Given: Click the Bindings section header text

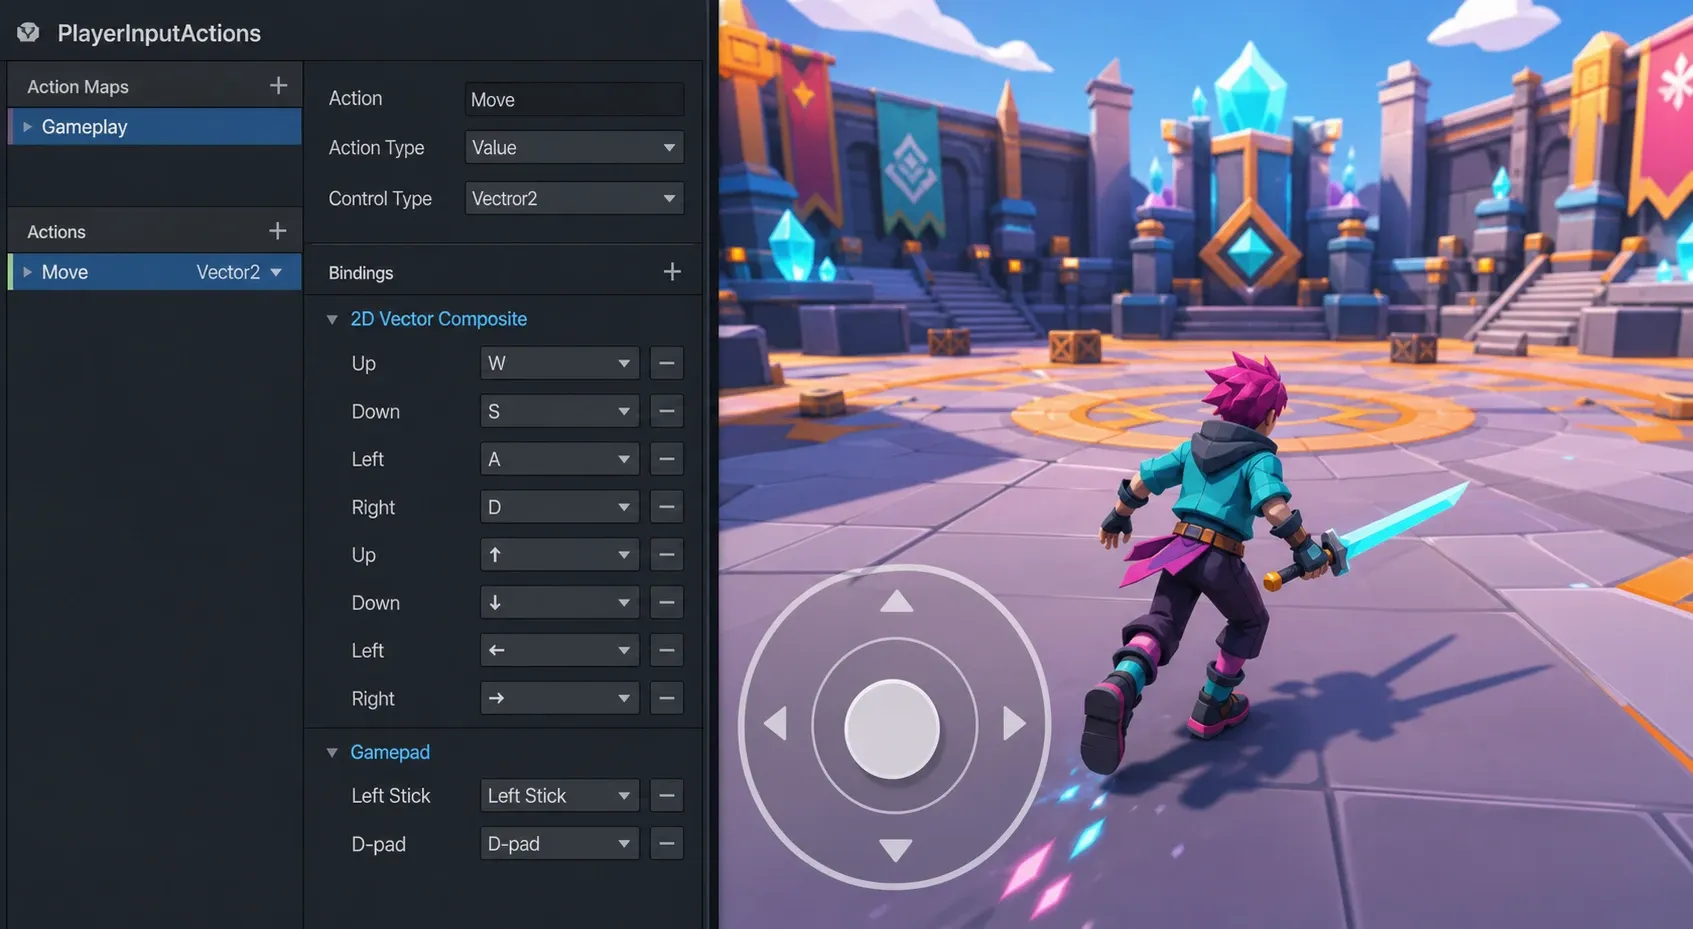Looking at the screenshot, I should (x=361, y=273).
